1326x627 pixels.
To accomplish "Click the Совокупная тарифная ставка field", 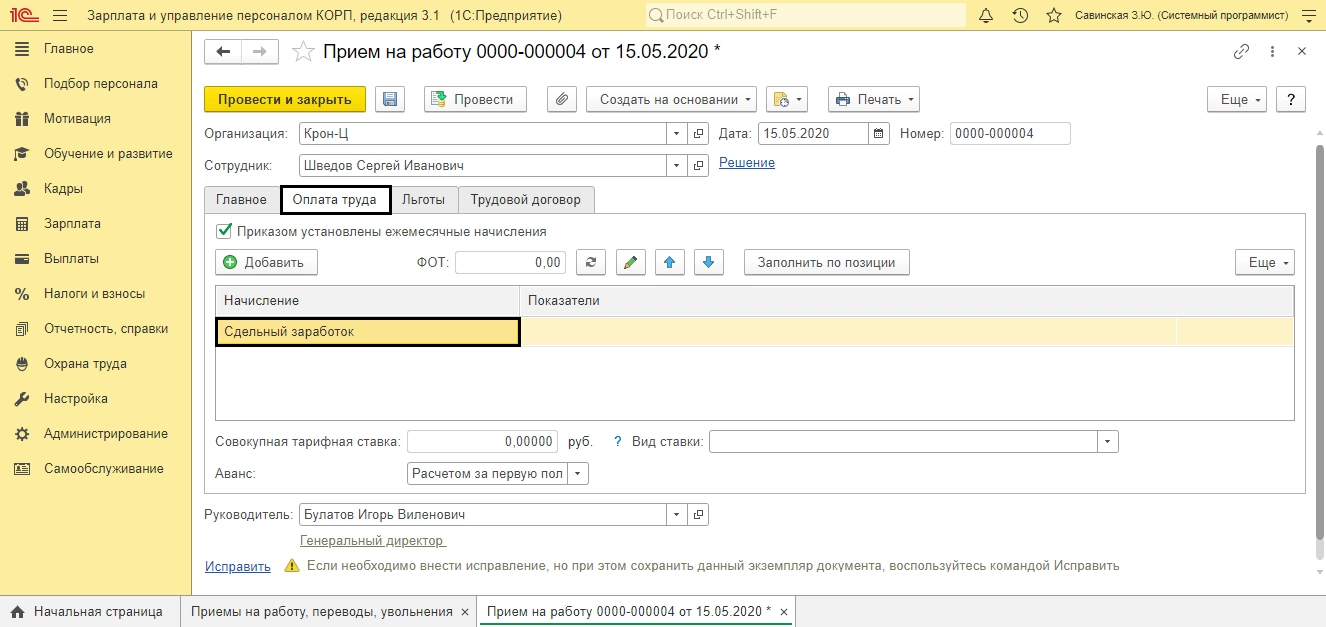I will (482, 442).
